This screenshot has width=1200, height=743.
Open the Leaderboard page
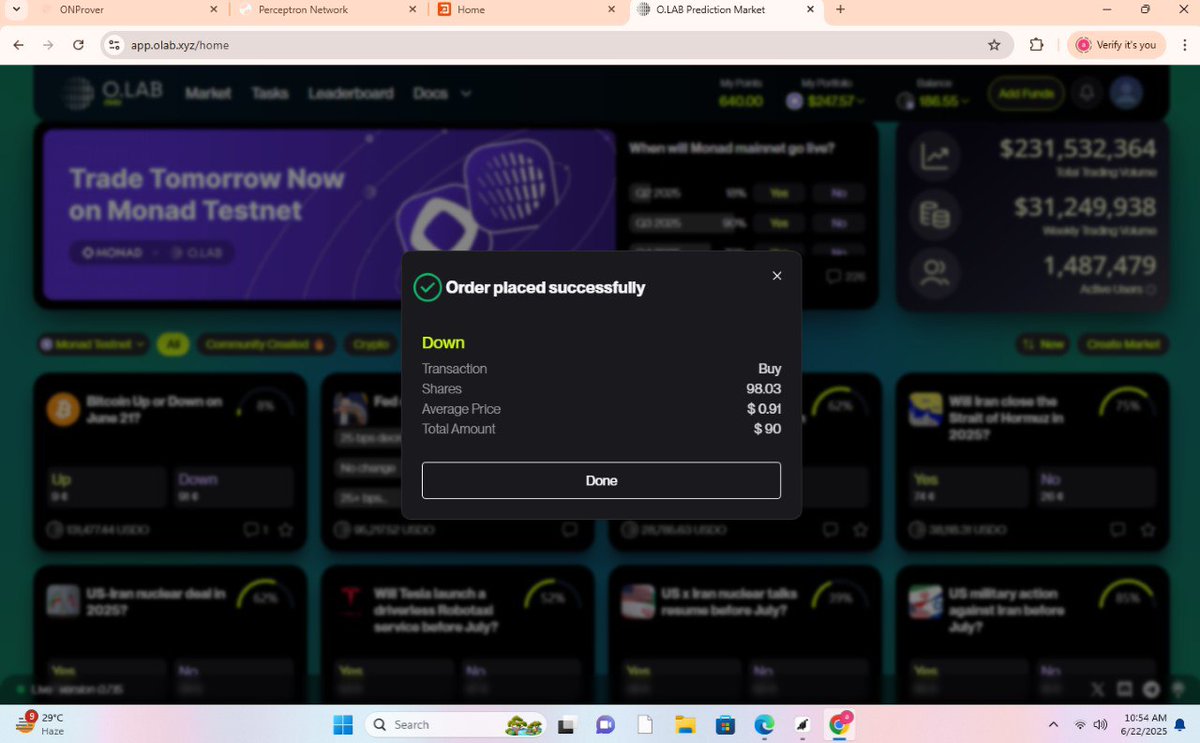click(350, 93)
